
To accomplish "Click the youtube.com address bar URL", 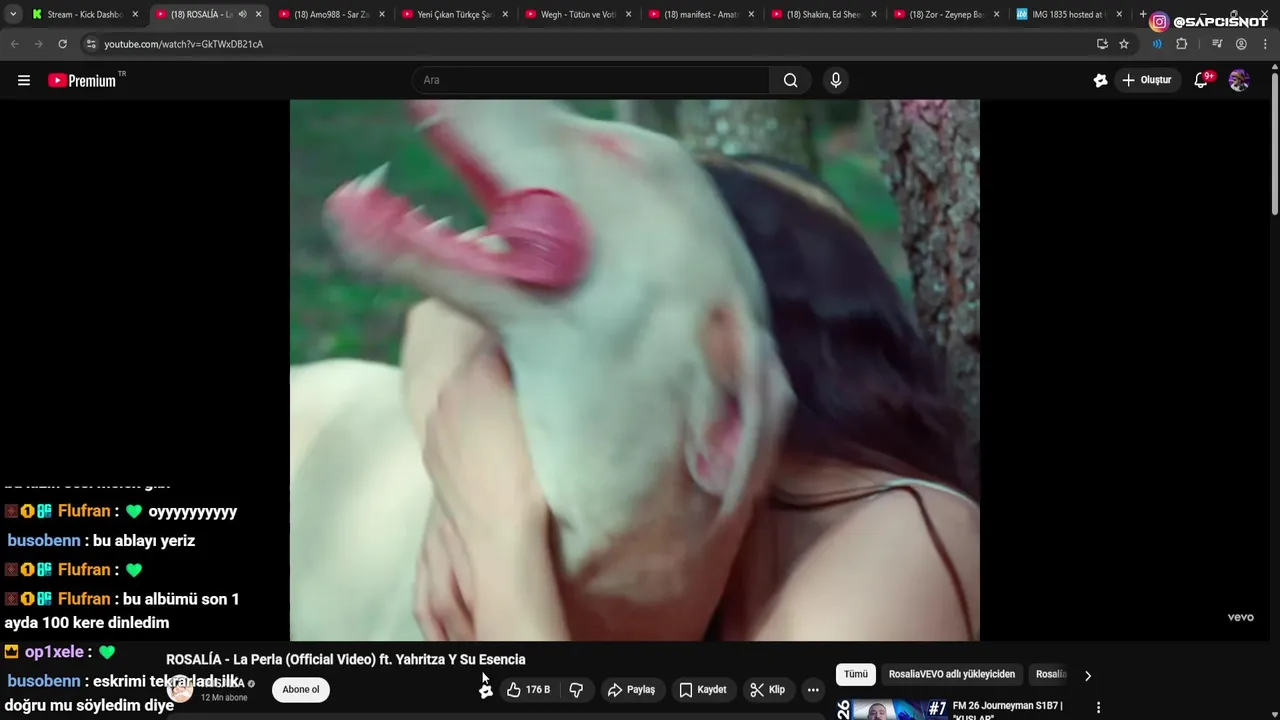I will click(184, 44).
